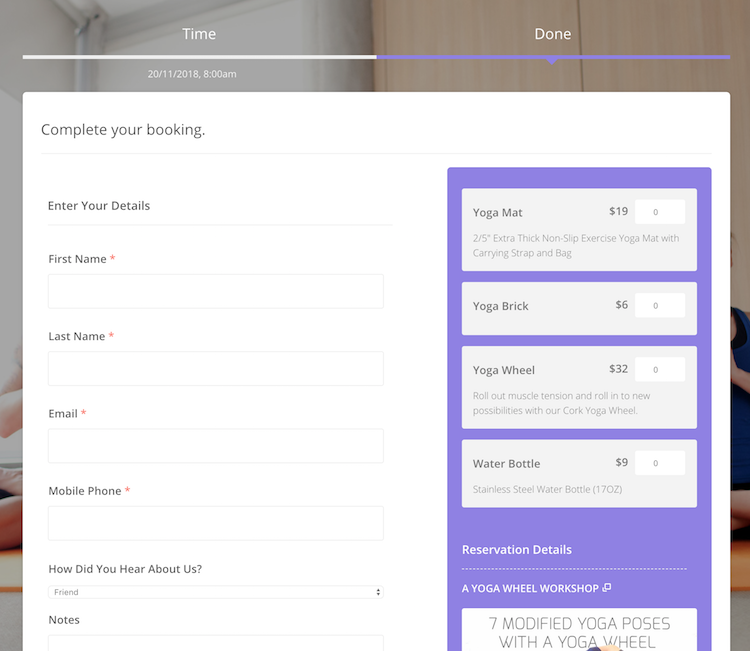750x651 pixels.
Task: Open the How Did You Hear dropdown
Action: click(x=216, y=592)
